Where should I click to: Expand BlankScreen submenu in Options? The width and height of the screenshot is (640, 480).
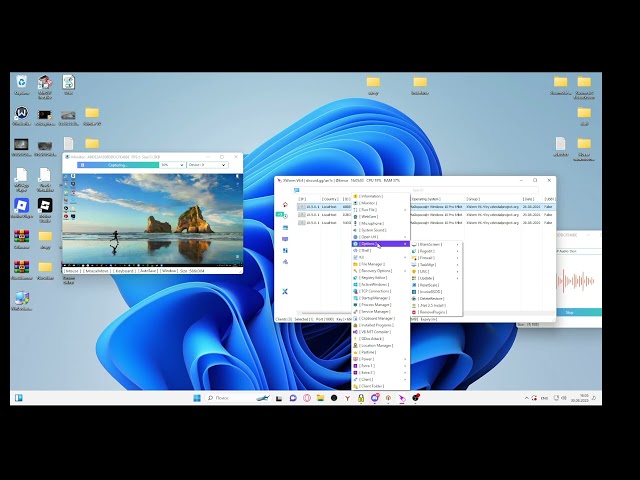[437, 244]
